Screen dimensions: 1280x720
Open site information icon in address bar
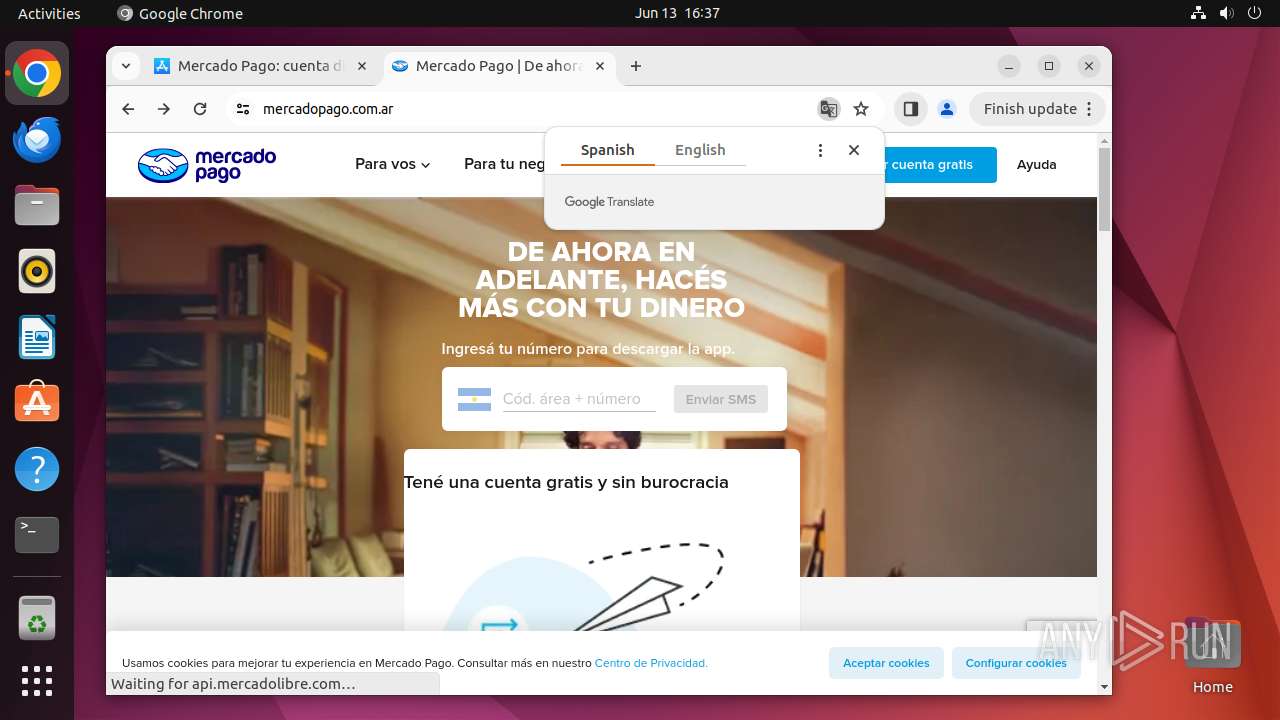243,109
